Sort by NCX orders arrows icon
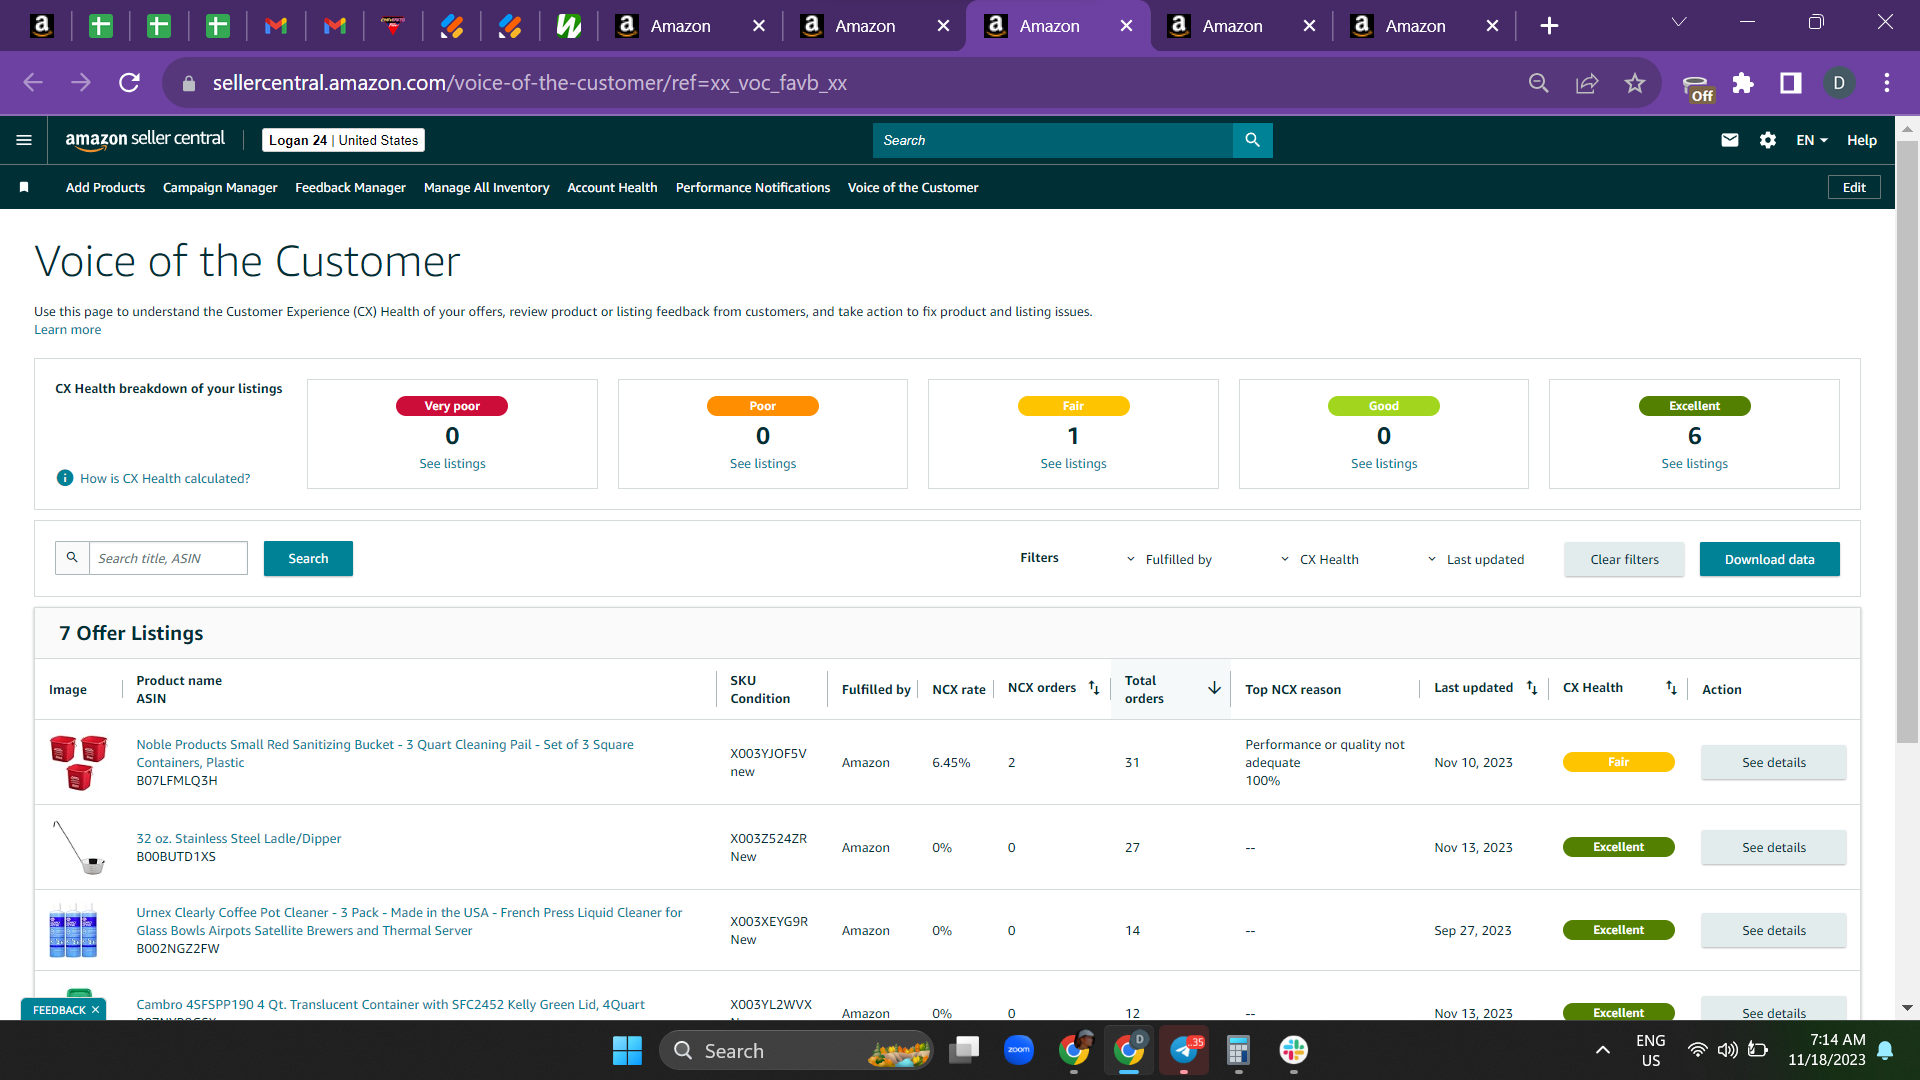This screenshot has width=1920, height=1080. (x=1094, y=688)
